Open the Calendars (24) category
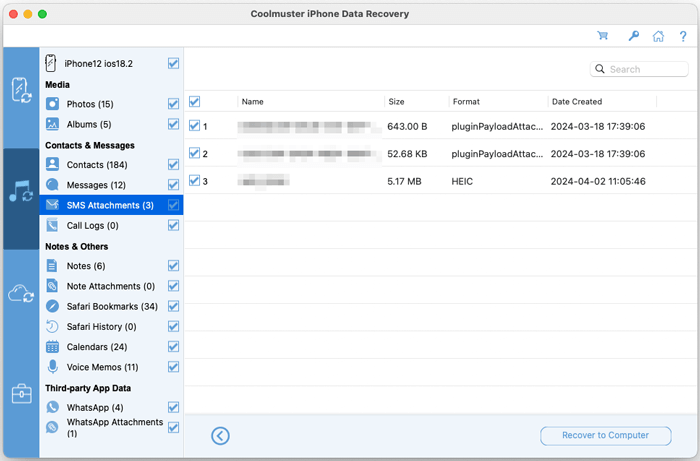 coord(111,347)
